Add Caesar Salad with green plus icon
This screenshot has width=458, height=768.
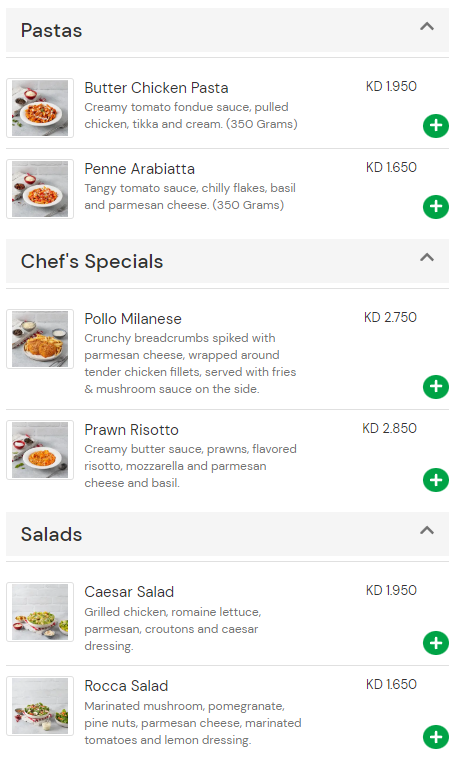(435, 643)
